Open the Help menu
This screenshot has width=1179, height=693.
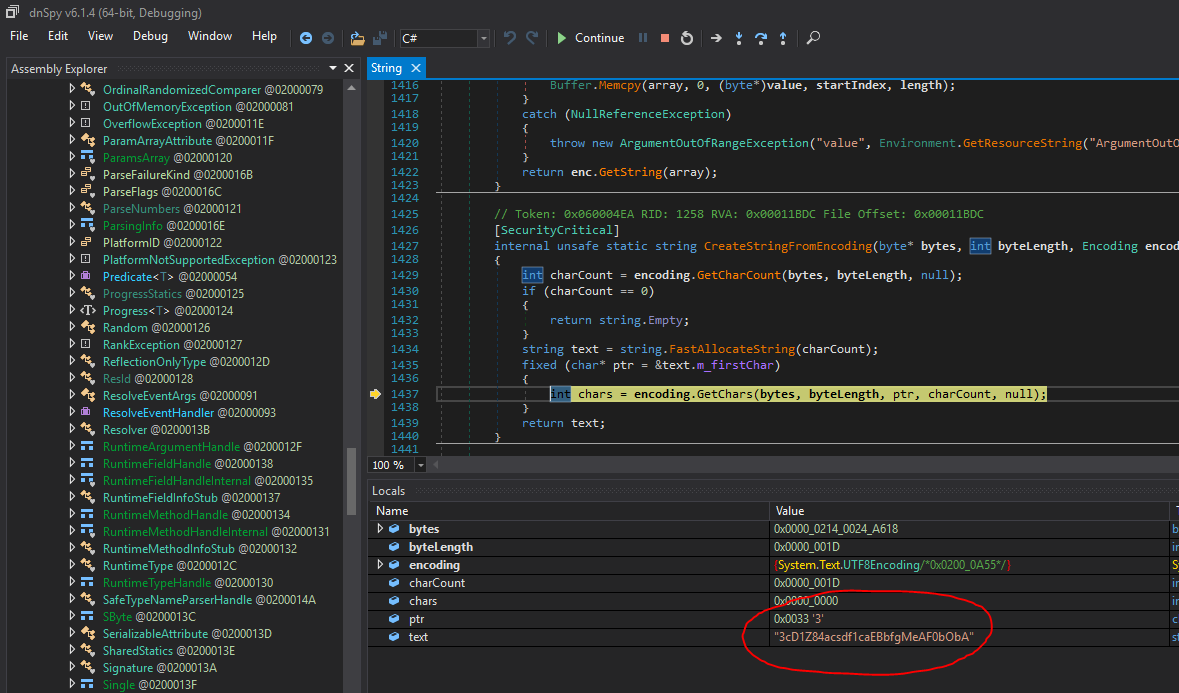(264, 36)
